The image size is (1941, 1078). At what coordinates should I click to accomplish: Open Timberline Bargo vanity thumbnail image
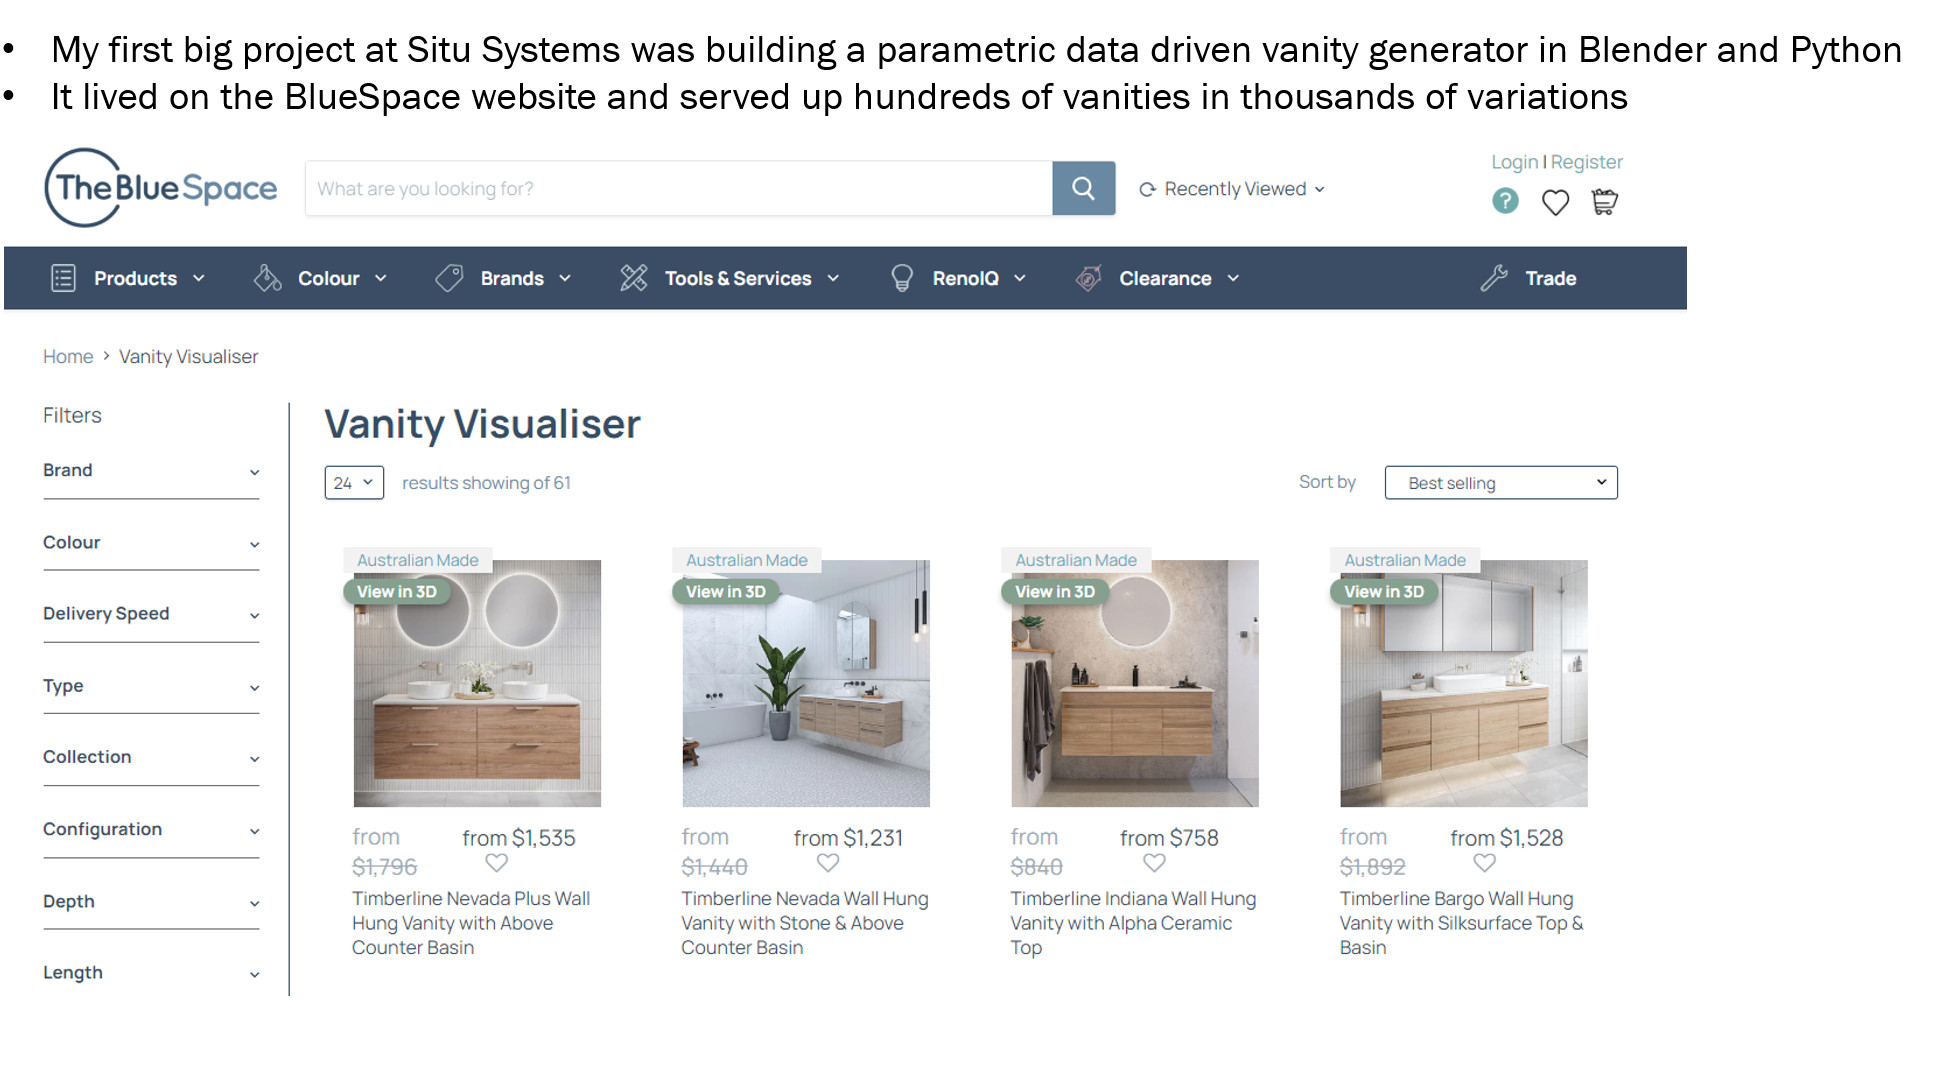[x=1463, y=700]
